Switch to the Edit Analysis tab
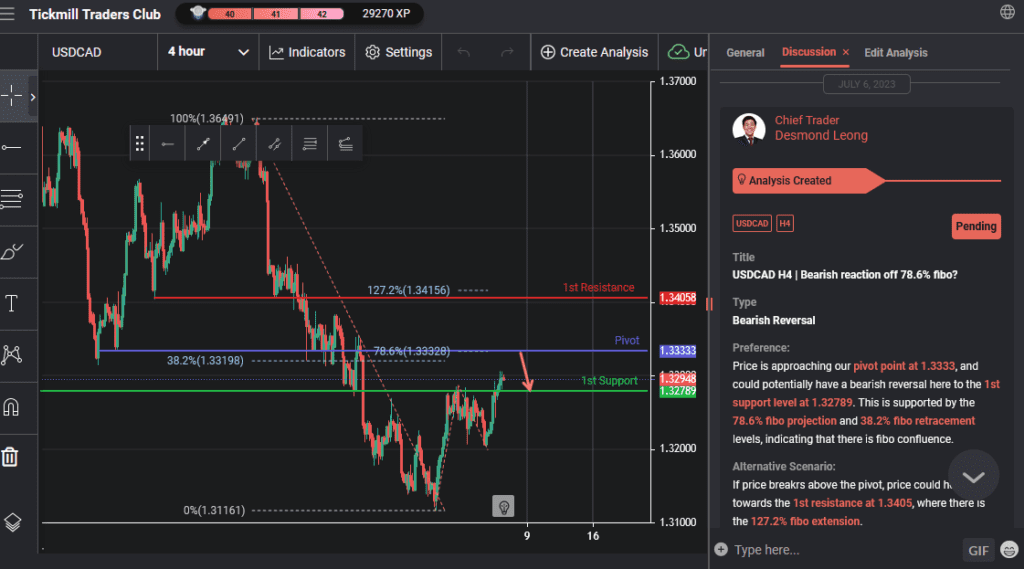This screenshot has height=569, width=1024. (x=895, y=53)
